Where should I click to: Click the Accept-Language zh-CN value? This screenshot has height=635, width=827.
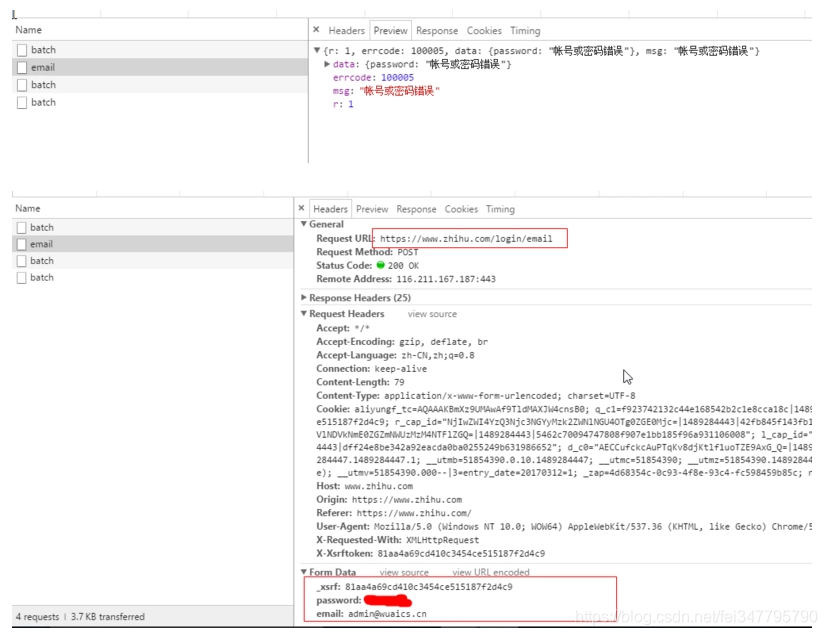438,355
